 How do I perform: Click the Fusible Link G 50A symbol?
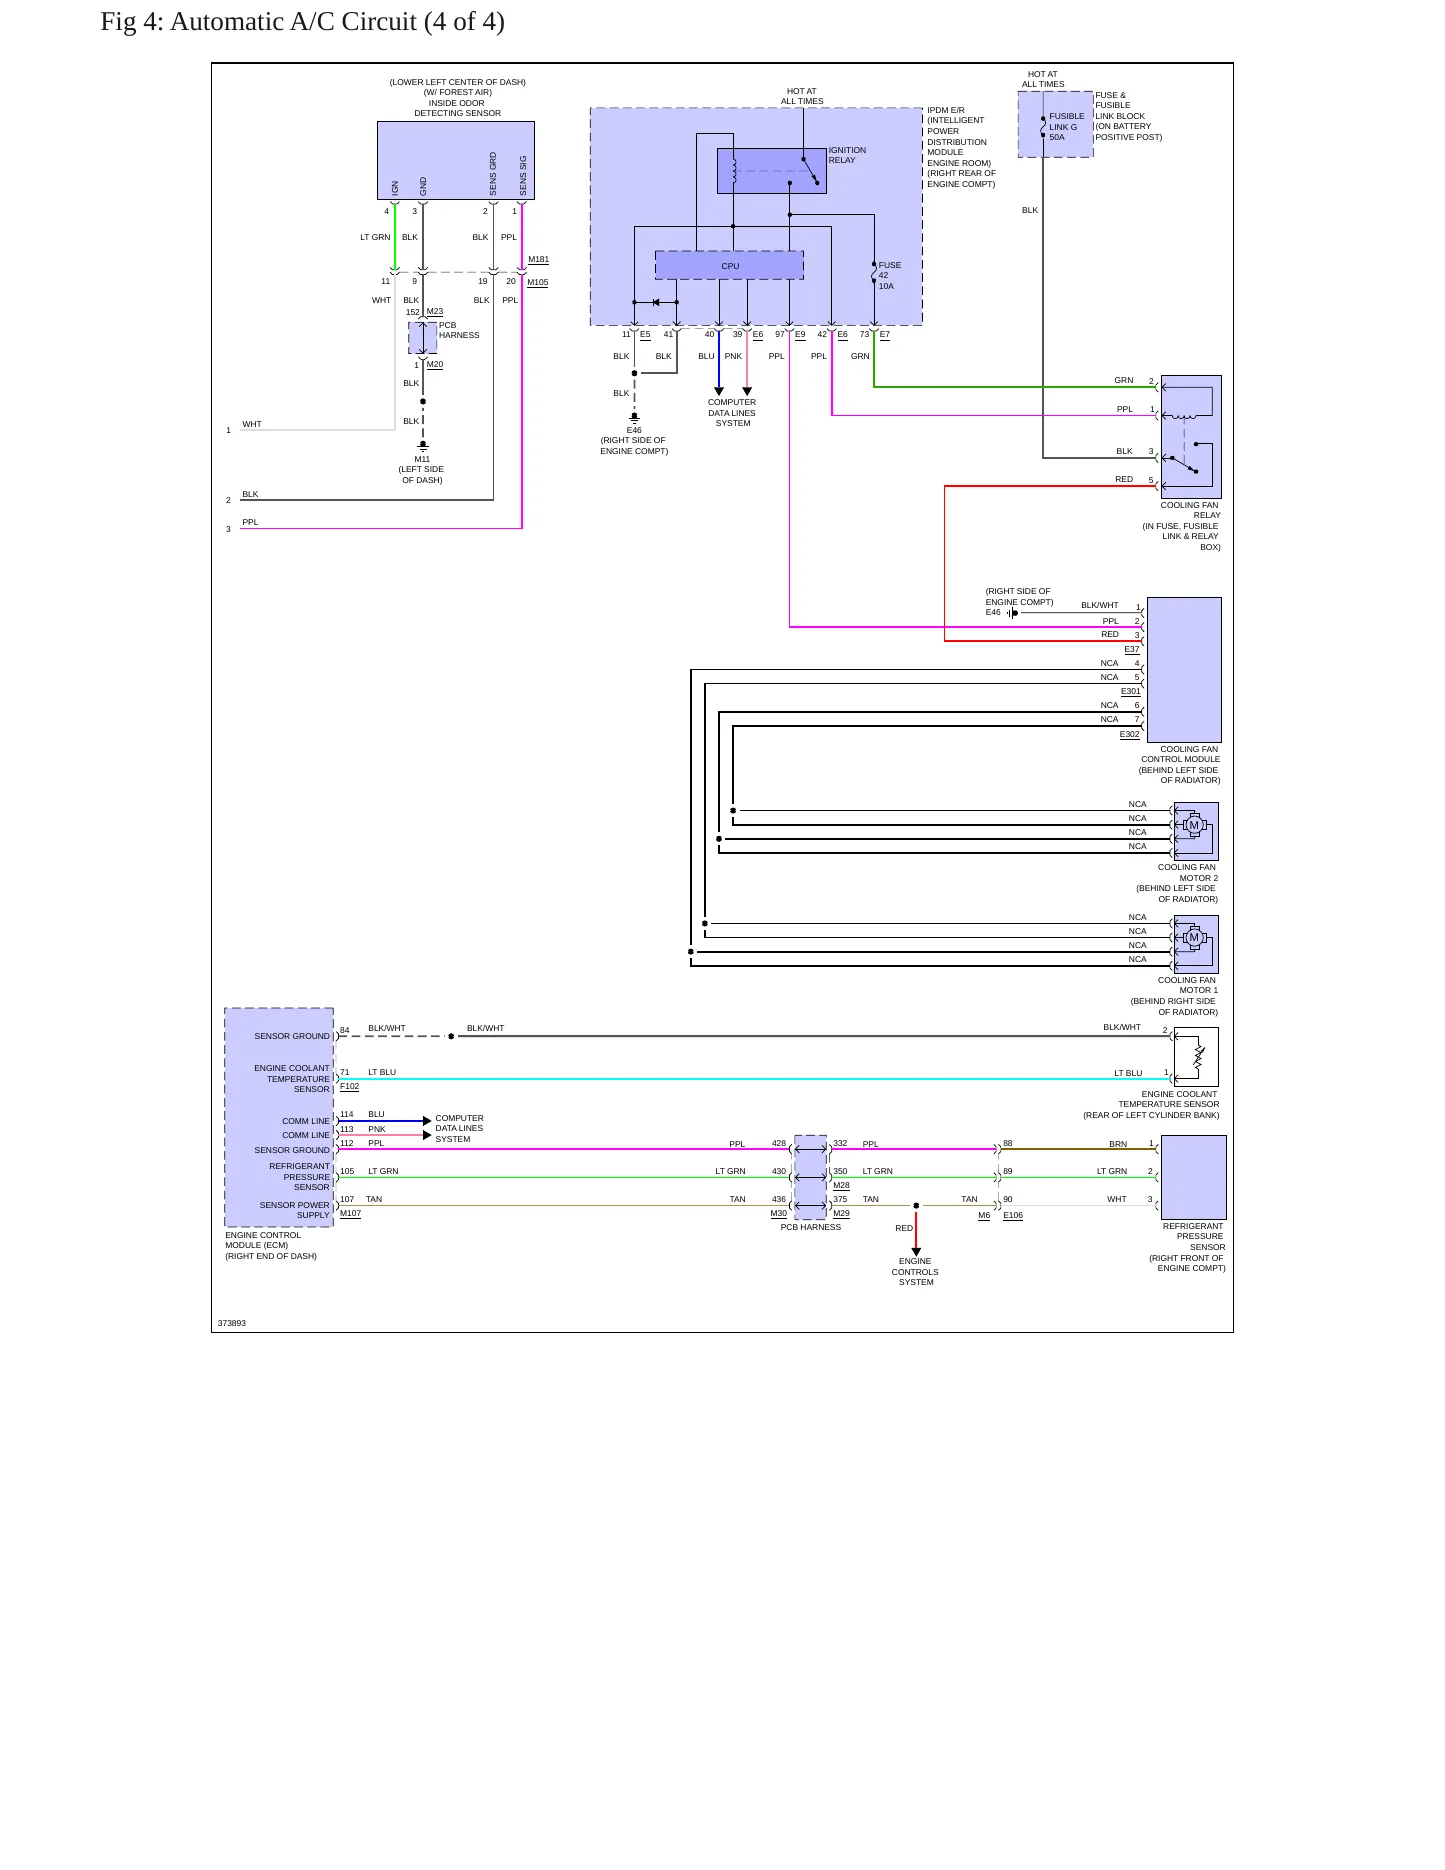(1043, 125)
